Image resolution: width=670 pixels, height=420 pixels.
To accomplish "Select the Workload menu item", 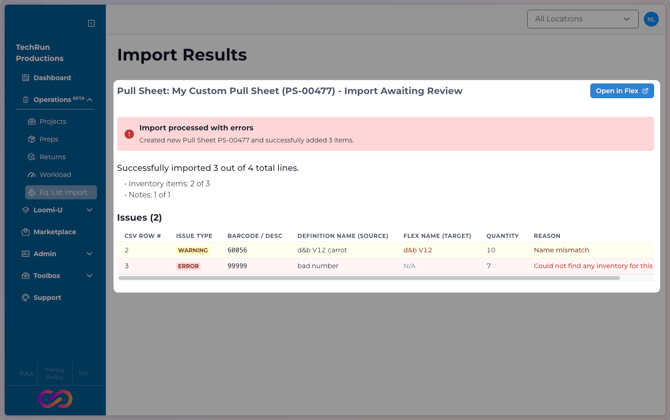I will (x=55, y=175).
